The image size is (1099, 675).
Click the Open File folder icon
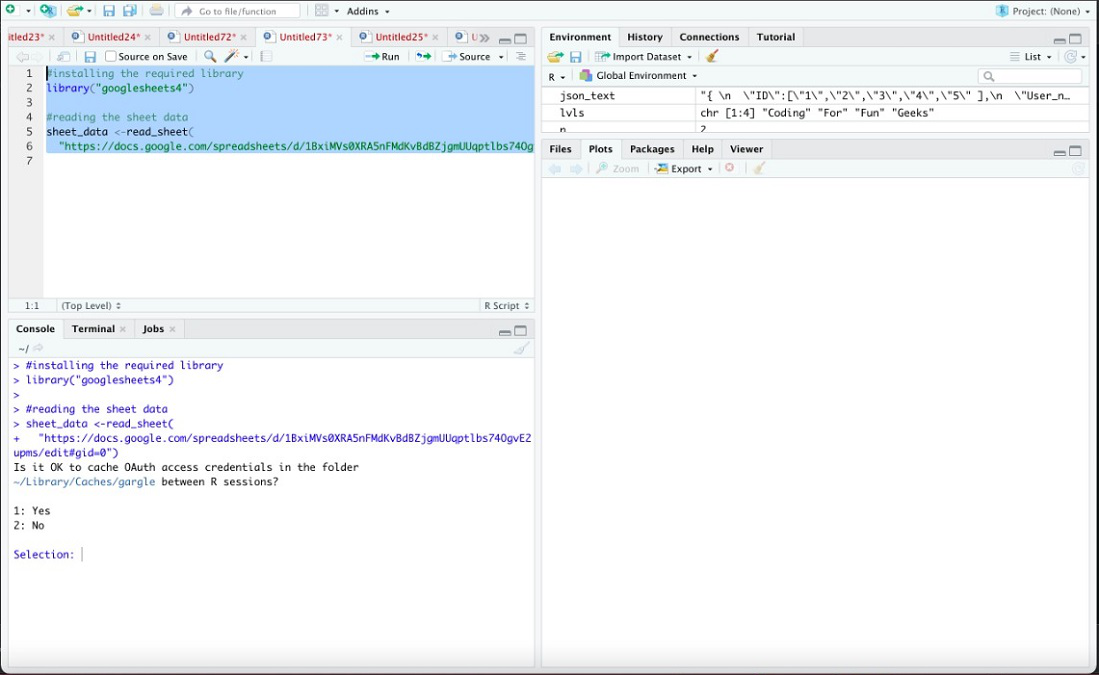74,11
